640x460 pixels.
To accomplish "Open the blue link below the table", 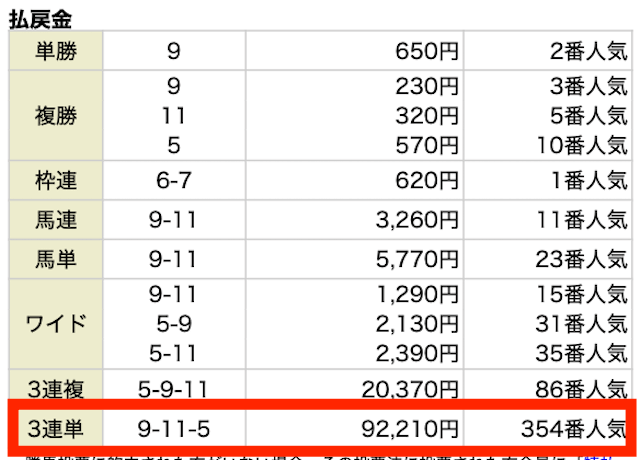I will click(x=598, y=458).
